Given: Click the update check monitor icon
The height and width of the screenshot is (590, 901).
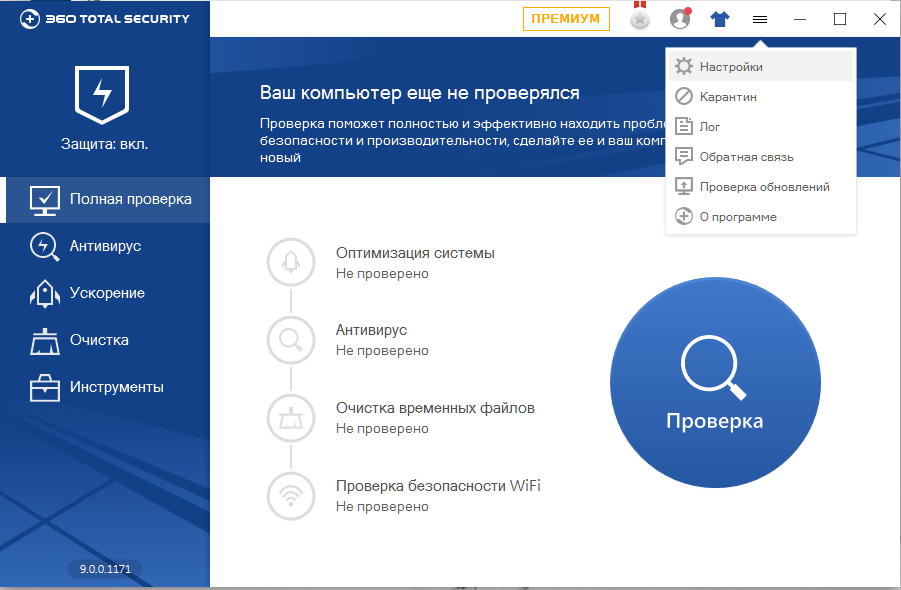Looking at the screenshot, I should 684,186.
